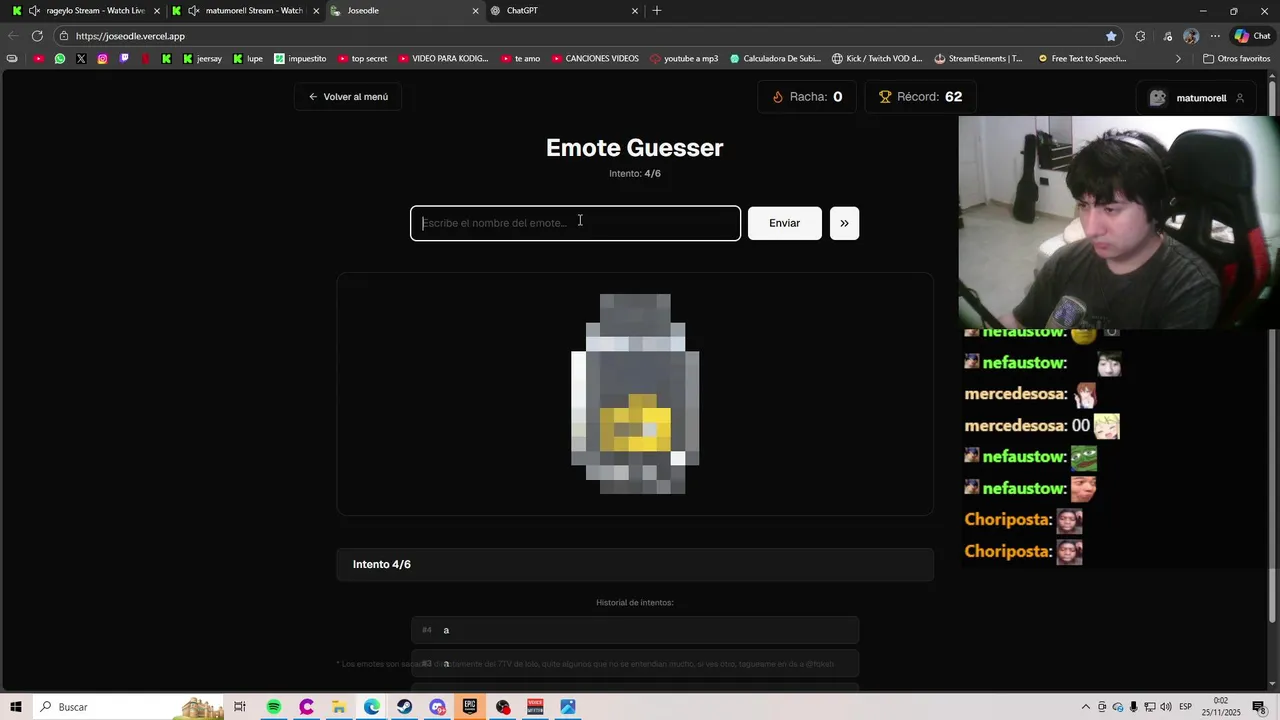Click the #4 attempt history row
This screenshot has height=720, width=1280.
pos(635,630)
